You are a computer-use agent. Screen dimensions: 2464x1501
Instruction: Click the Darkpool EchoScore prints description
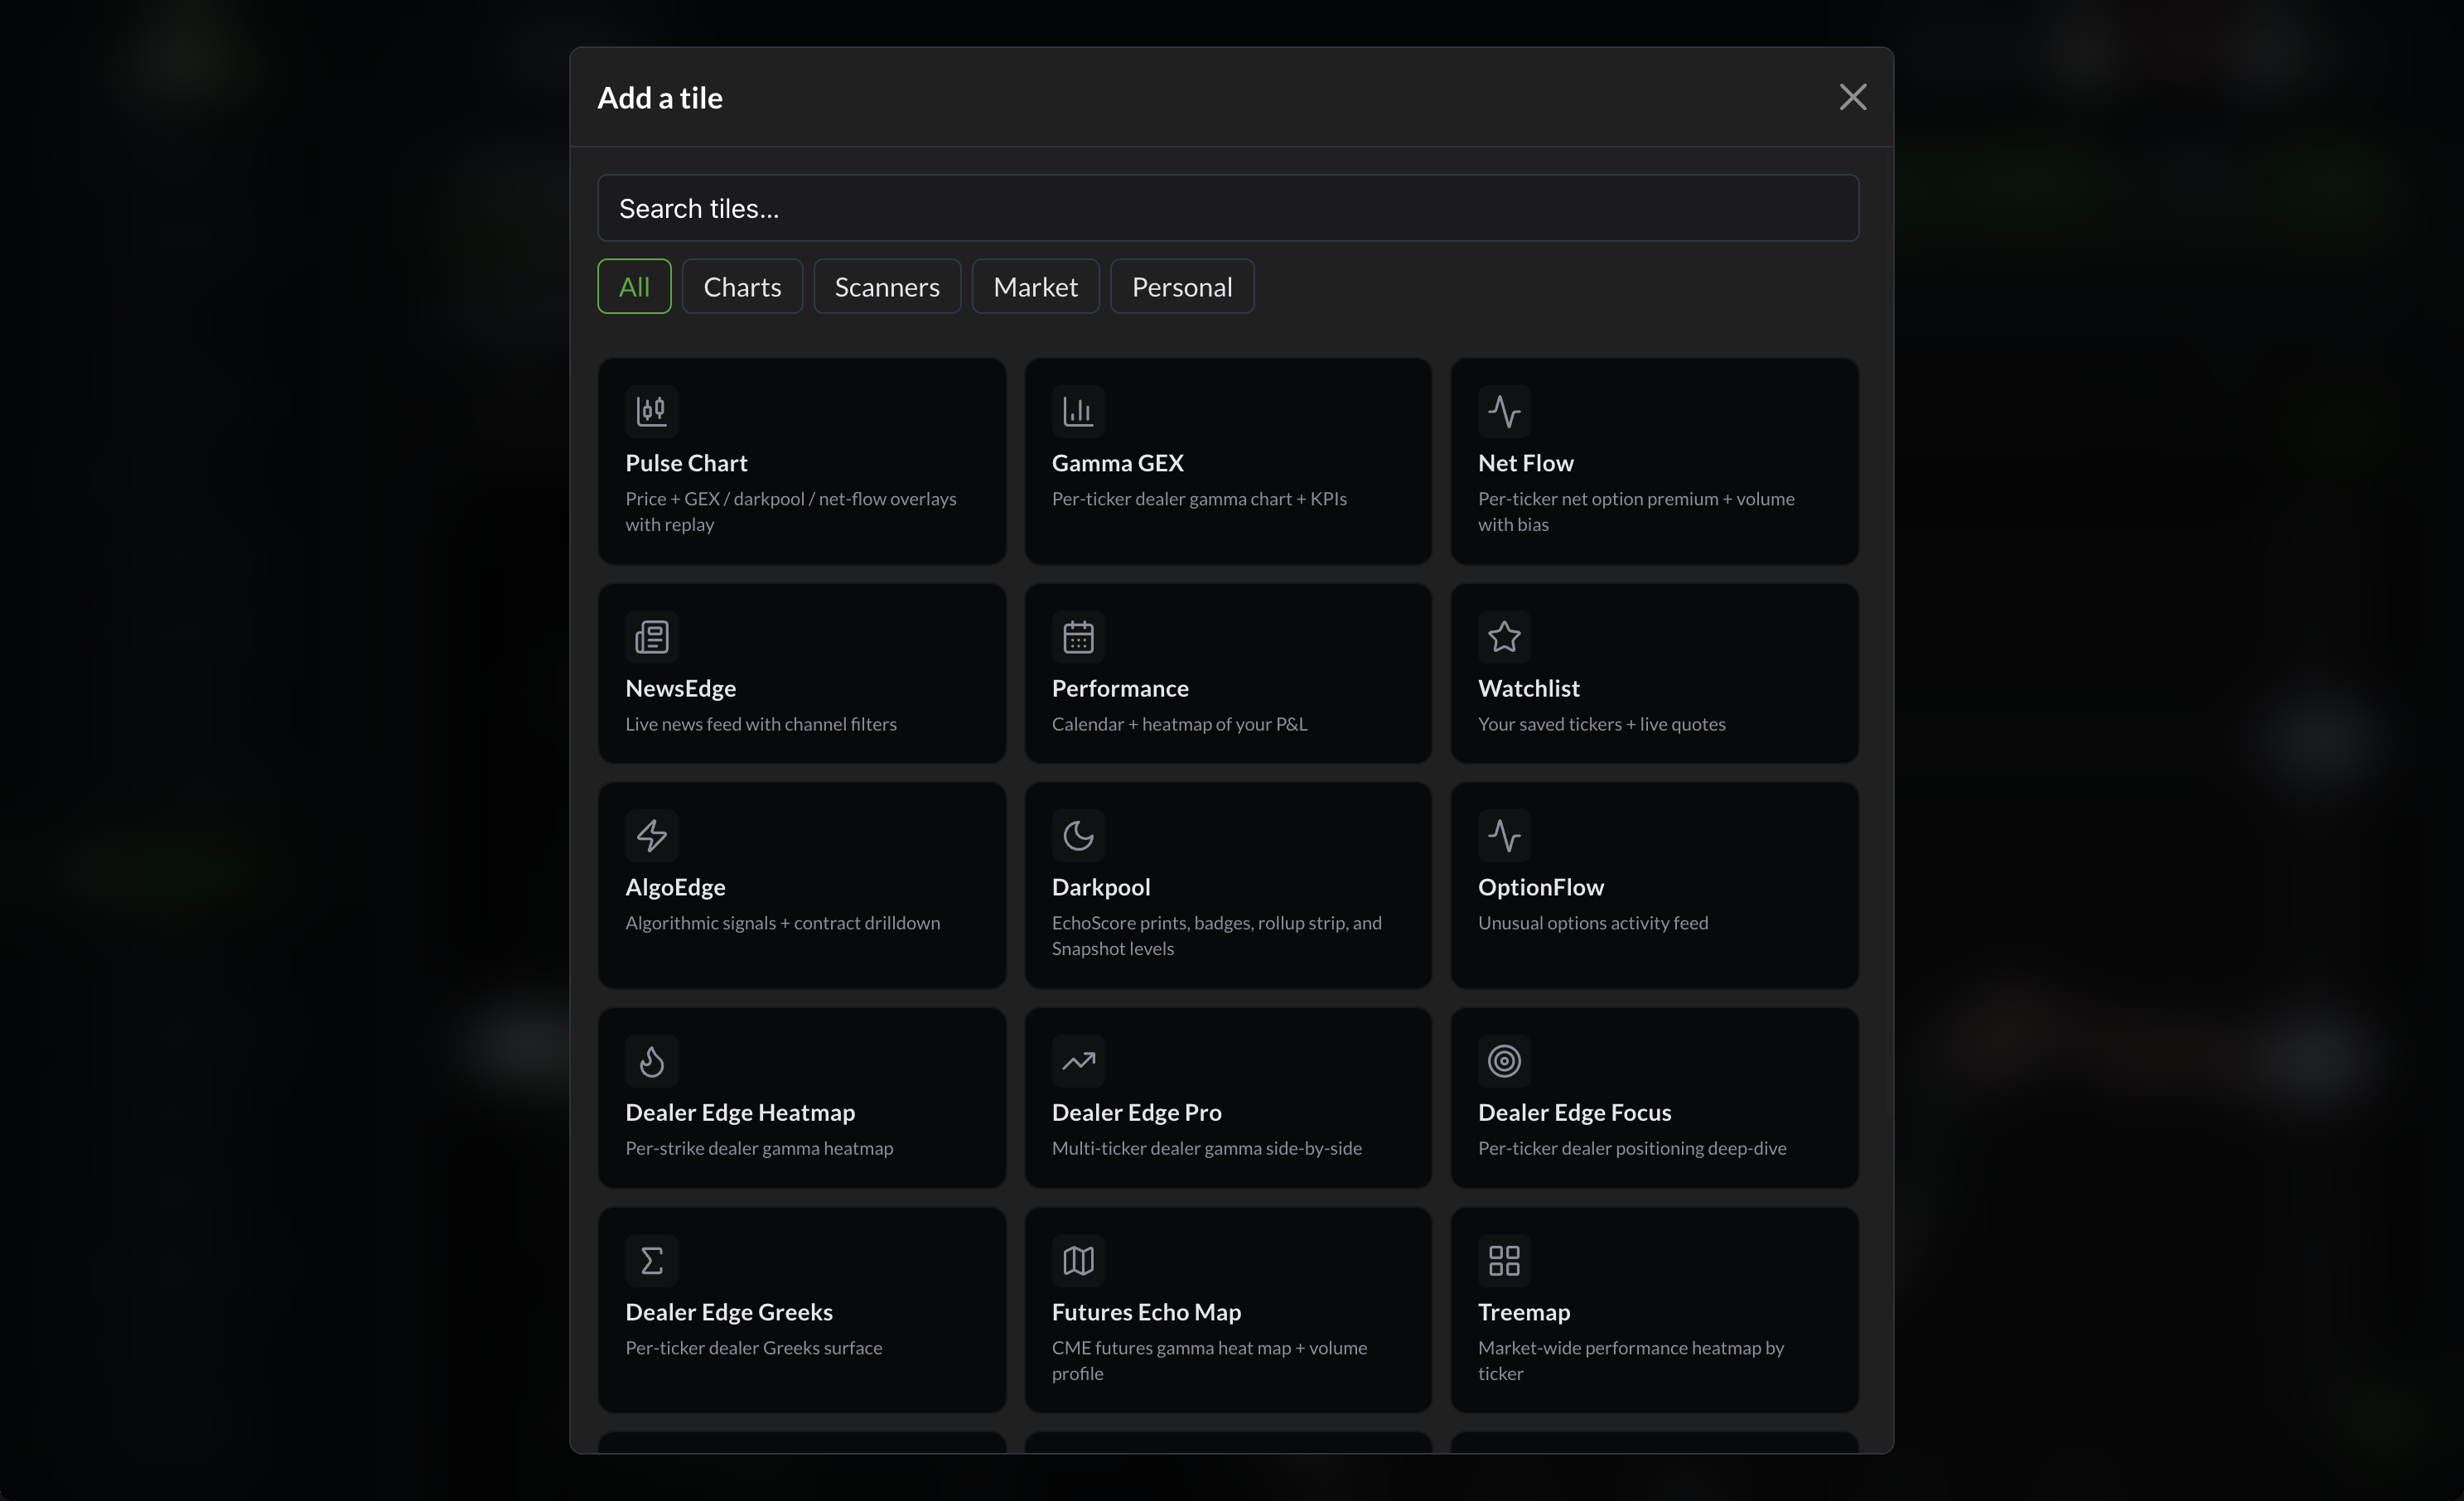click(x=1216, y=935)
